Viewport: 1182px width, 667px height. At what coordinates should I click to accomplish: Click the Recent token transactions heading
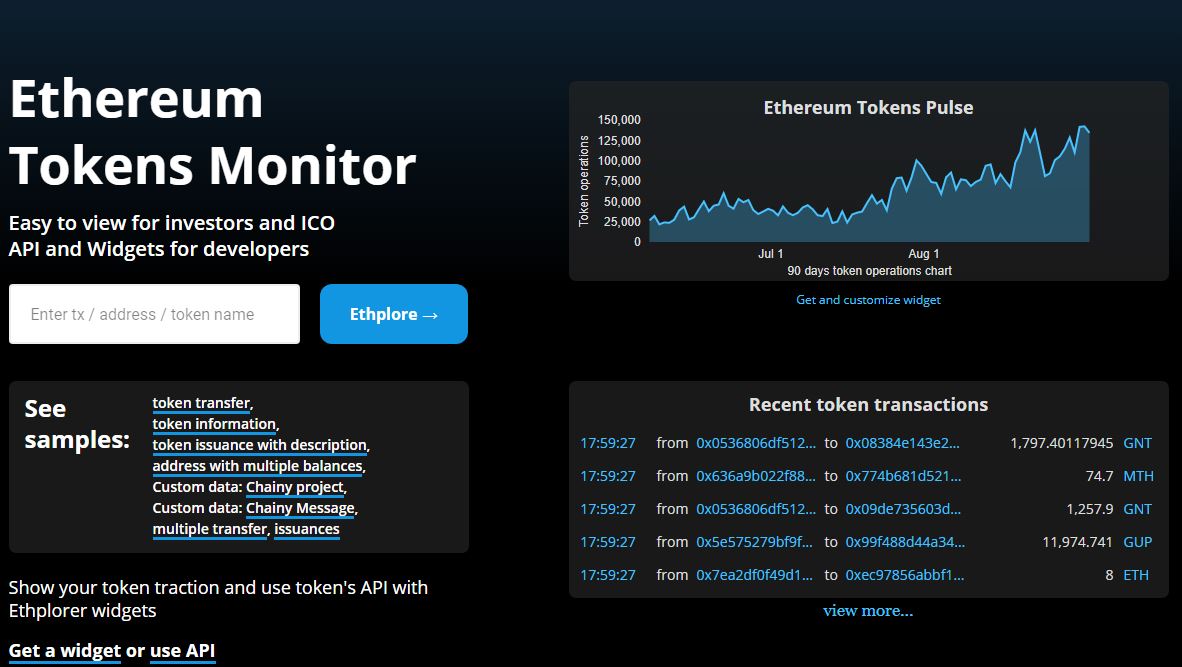868,405
